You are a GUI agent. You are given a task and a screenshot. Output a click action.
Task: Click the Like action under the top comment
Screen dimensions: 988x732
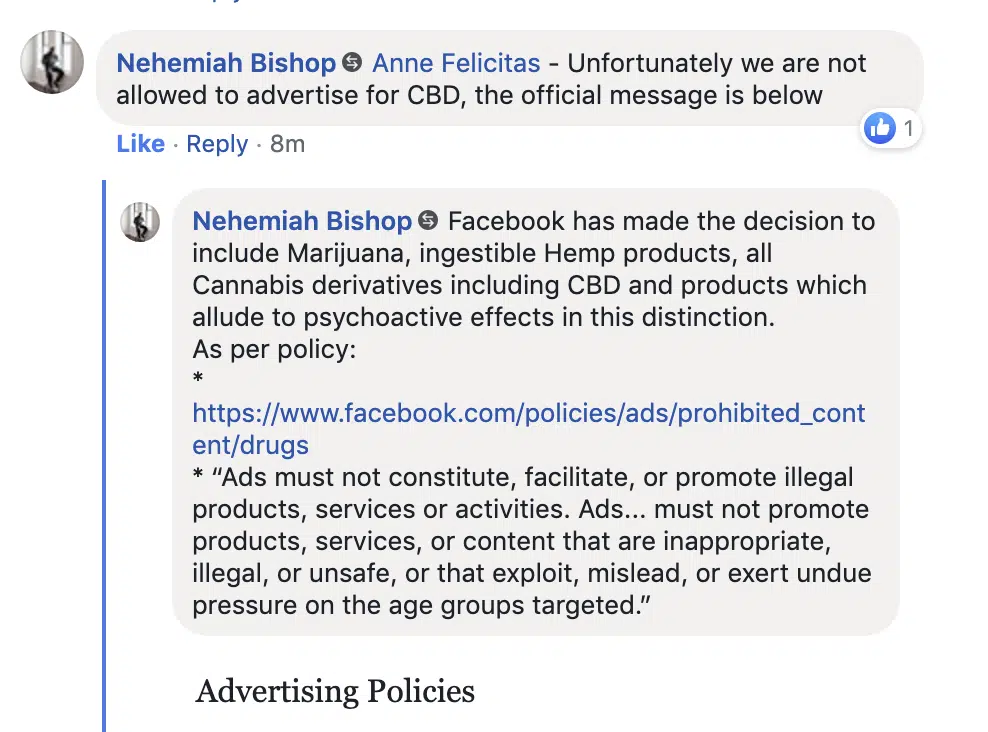pyautogui.click(x=140, y=144)
